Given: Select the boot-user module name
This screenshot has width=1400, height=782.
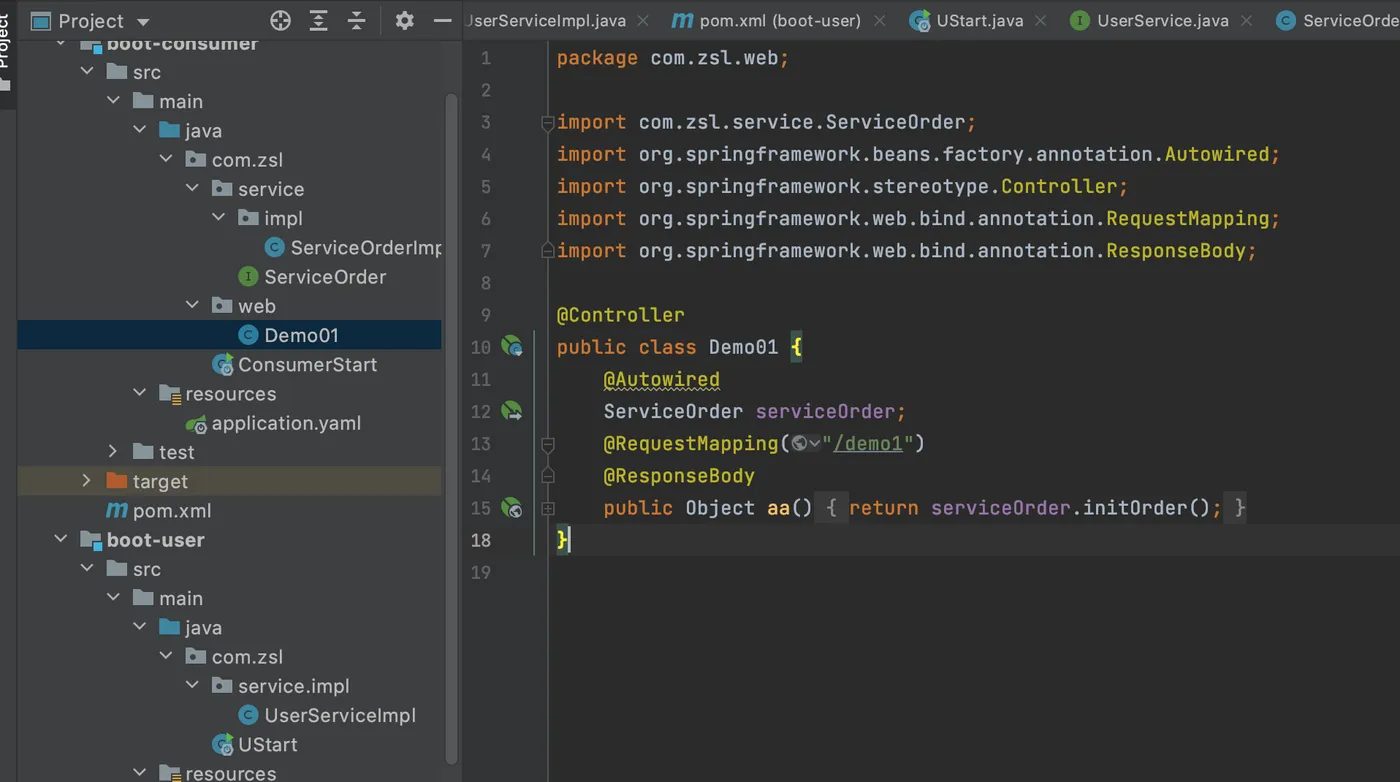Looking at the screenshot, I should tap(156, 540).
